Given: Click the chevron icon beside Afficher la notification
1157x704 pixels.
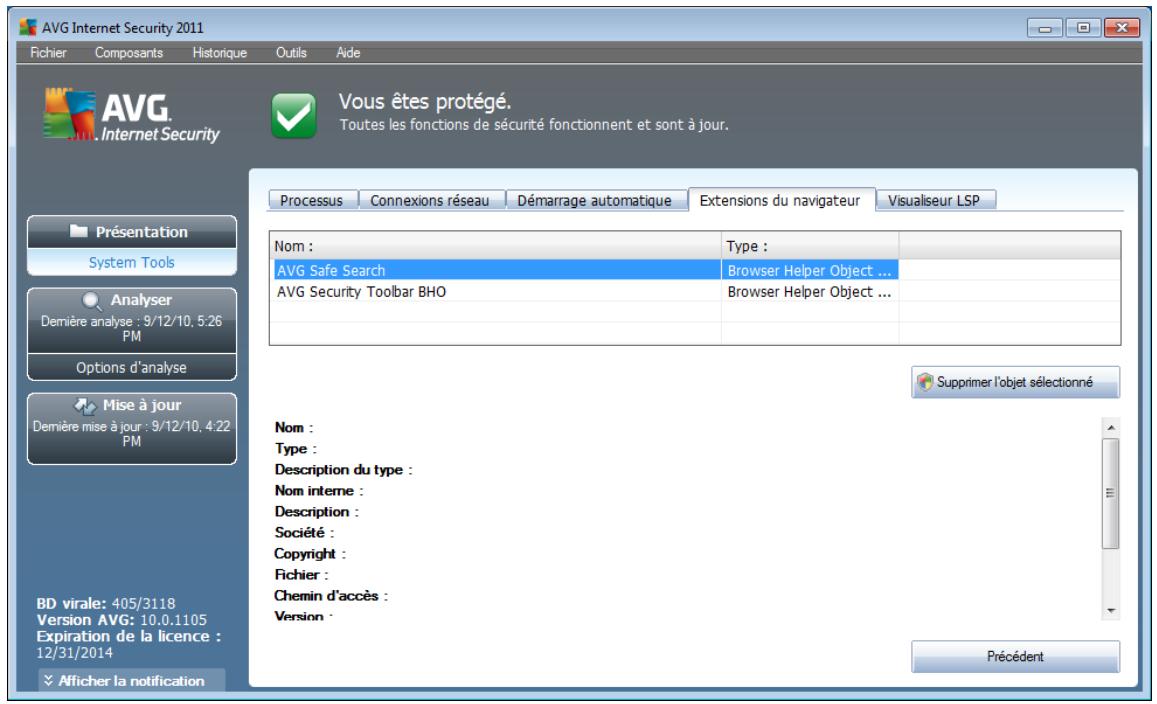Looking at the screenshot, I should [48, 680].
